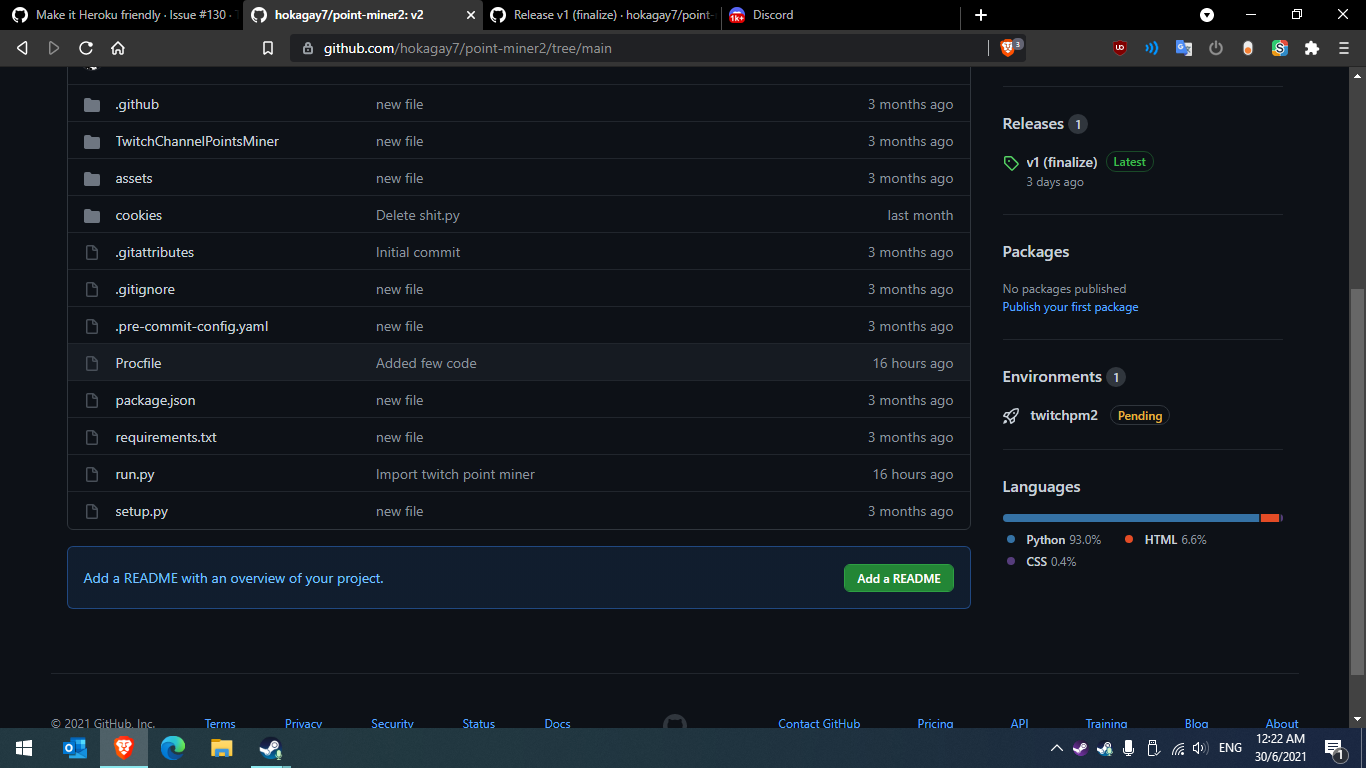The width and height of the screenshot is (1366, 768).
Task: Click the home icon in the browser toolbar
Action: click(x=118, y=47)
